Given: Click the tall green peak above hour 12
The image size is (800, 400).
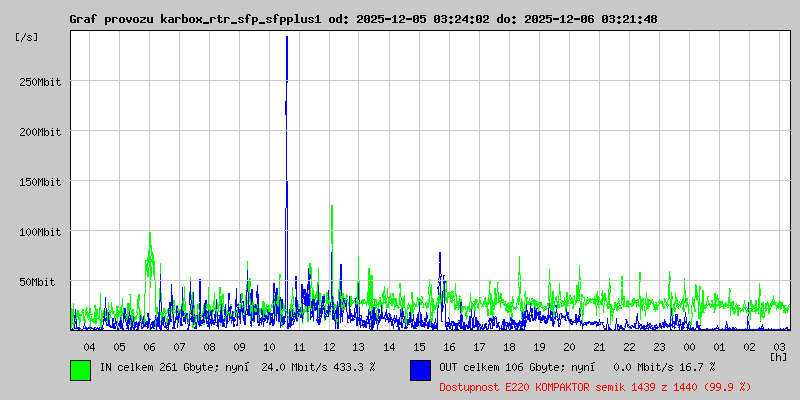Looking at the screenshot, I should 332,208.
